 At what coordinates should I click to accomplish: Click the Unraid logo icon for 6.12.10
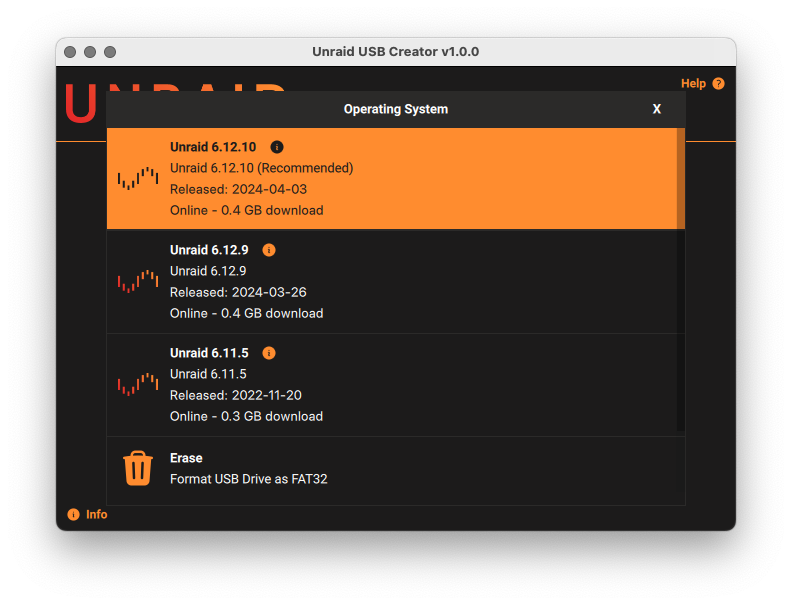point(138,178)
